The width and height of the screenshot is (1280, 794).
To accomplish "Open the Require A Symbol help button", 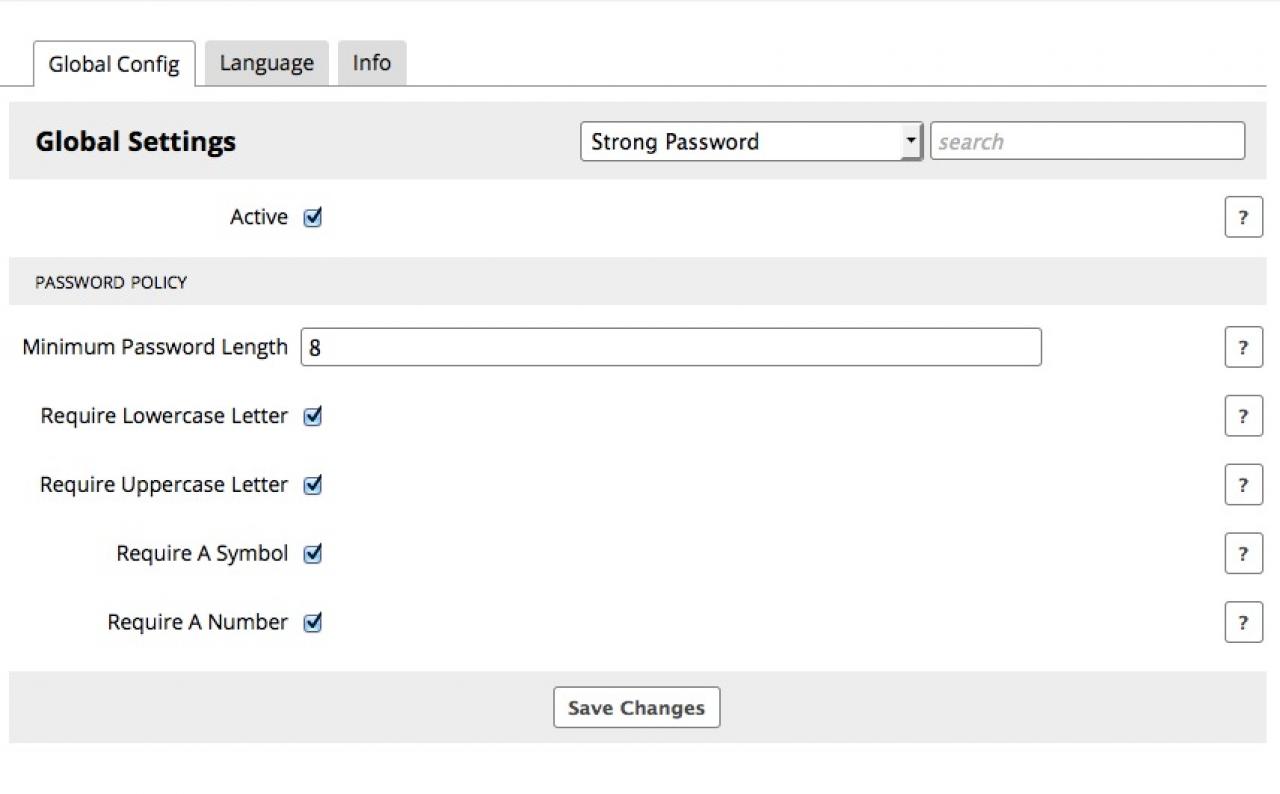I will coord(1243,553).
